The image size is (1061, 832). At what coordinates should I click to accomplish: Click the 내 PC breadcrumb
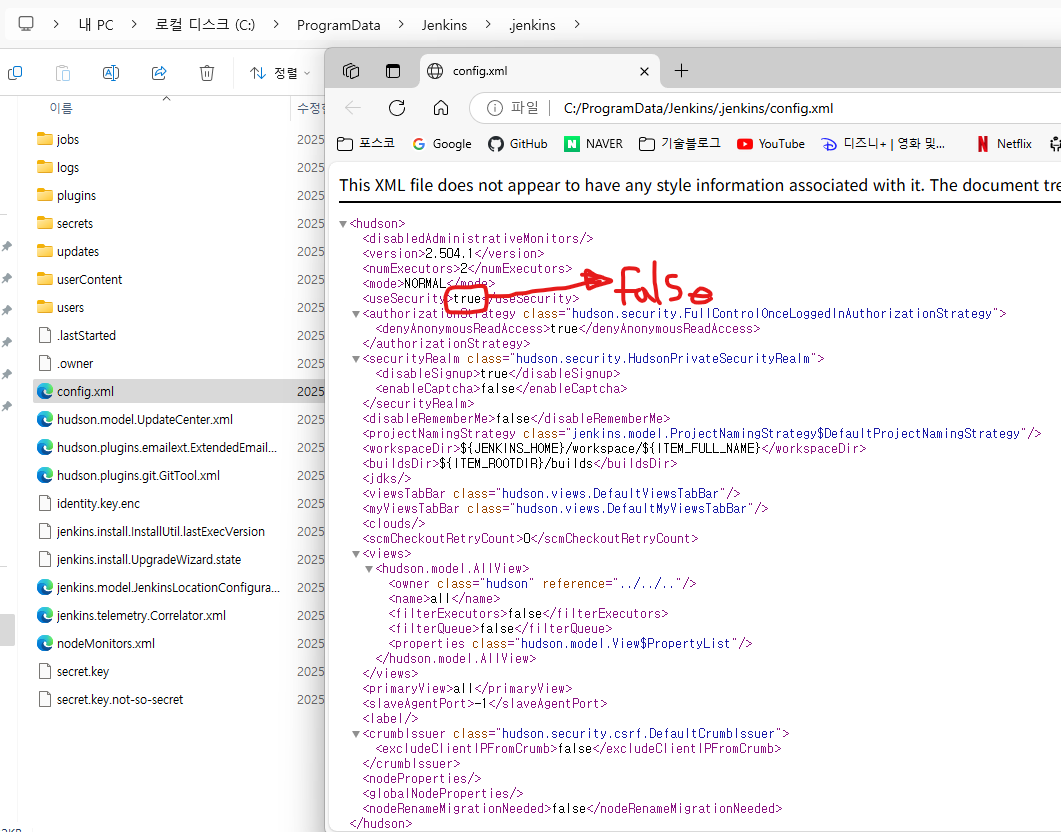[95, 25]
